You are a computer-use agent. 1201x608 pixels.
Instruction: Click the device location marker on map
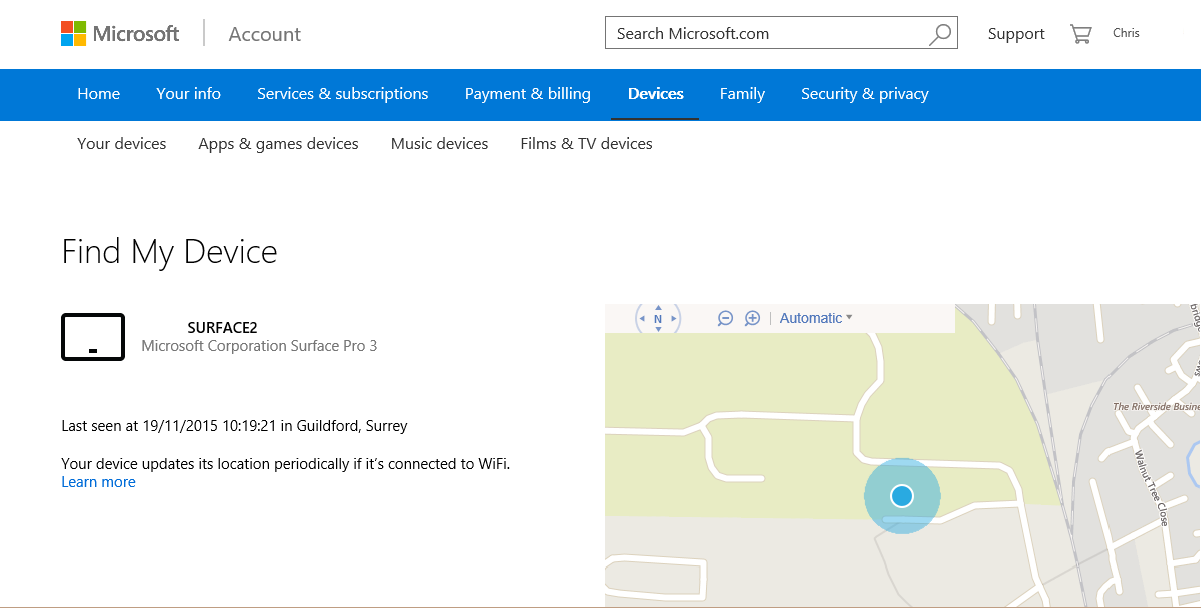pyautogui.click(x=902, y=496)
